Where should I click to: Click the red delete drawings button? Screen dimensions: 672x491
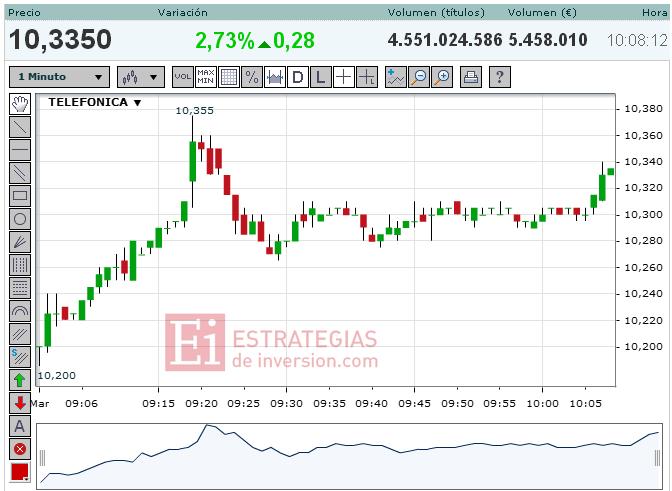coord(20,449)
